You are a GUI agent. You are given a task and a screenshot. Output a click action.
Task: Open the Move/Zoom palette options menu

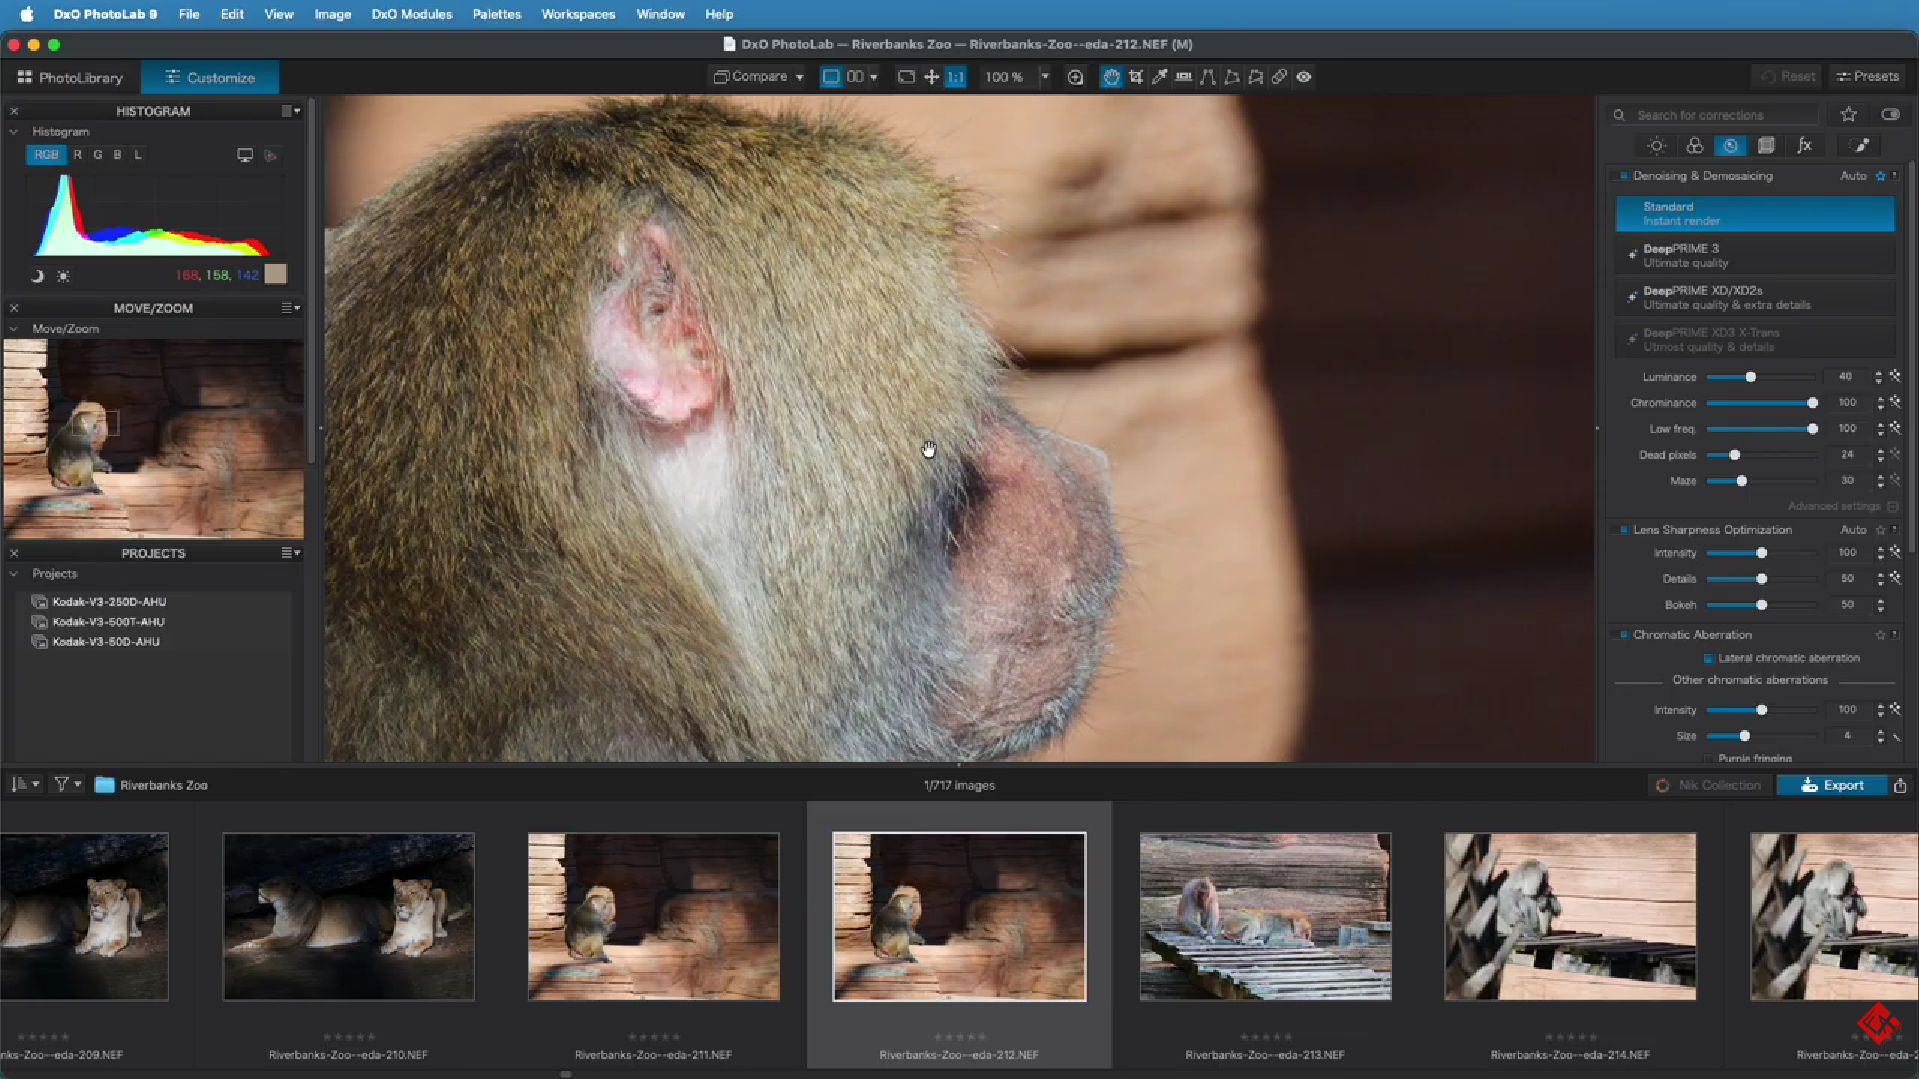[x=291, y=308]
